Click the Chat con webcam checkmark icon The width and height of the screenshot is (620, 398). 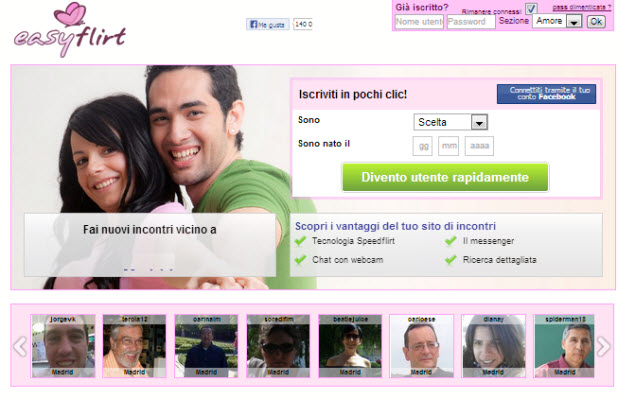click(x=301, y=260)
